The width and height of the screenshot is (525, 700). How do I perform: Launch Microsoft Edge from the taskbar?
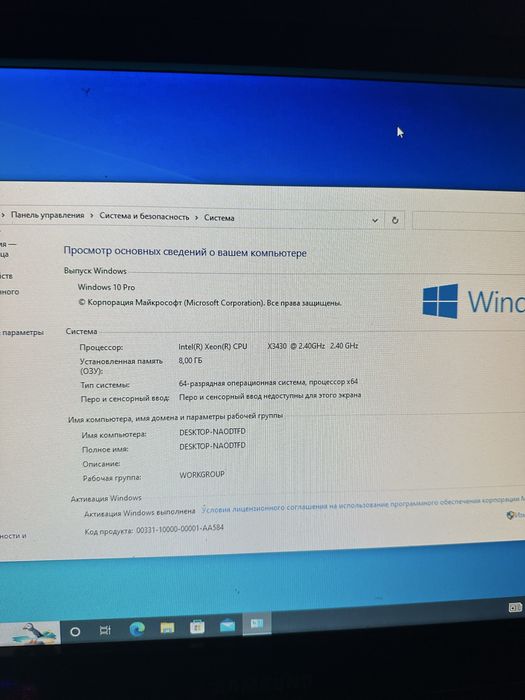point(137,629)
